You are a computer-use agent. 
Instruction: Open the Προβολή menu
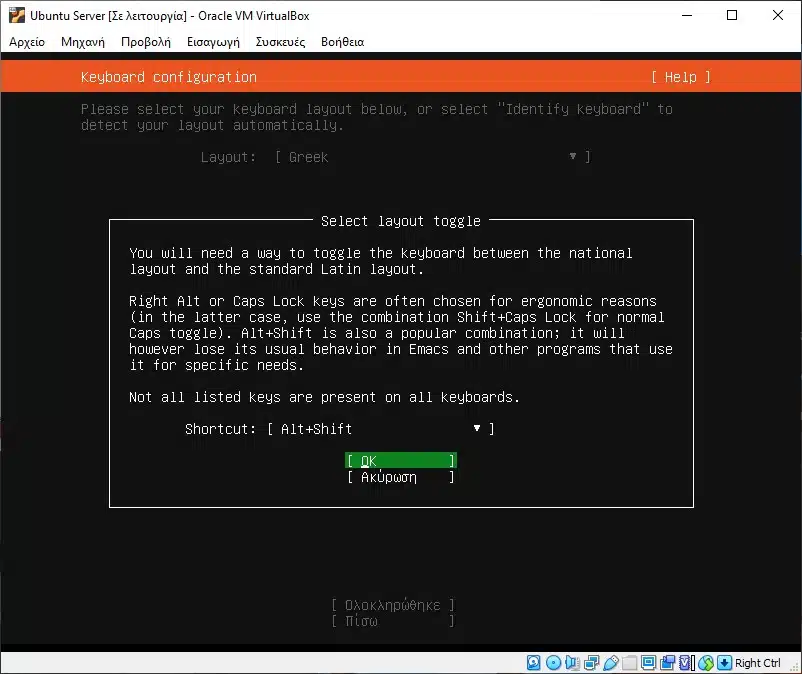coord(146,42)
